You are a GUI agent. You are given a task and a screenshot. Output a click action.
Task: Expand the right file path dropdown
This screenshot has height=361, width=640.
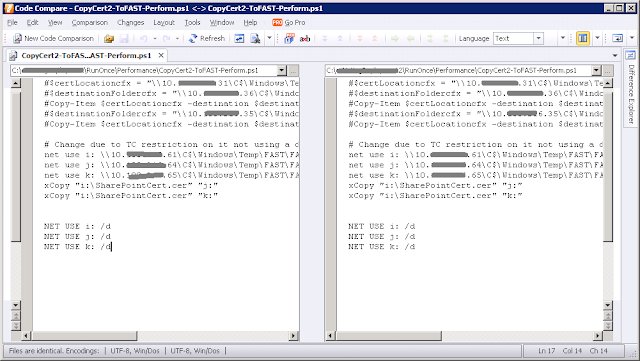click(596, 71)
